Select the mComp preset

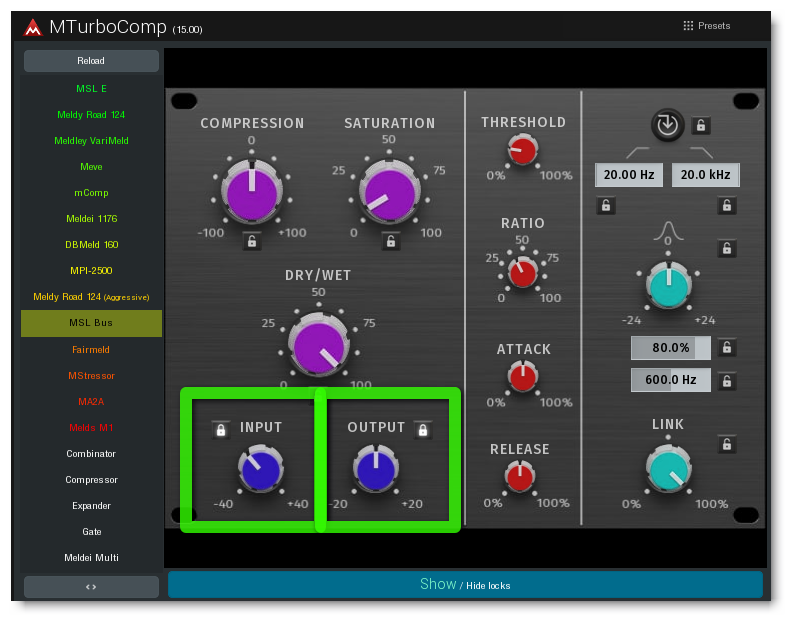[x=91, y=192]
